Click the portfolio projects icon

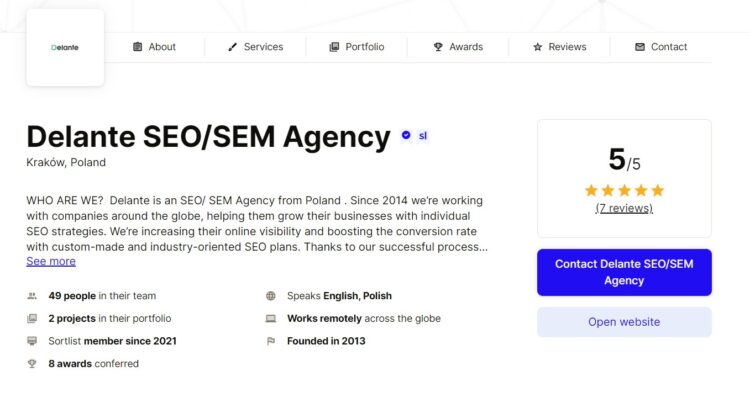pyautogui.click(x=32, y=318)
